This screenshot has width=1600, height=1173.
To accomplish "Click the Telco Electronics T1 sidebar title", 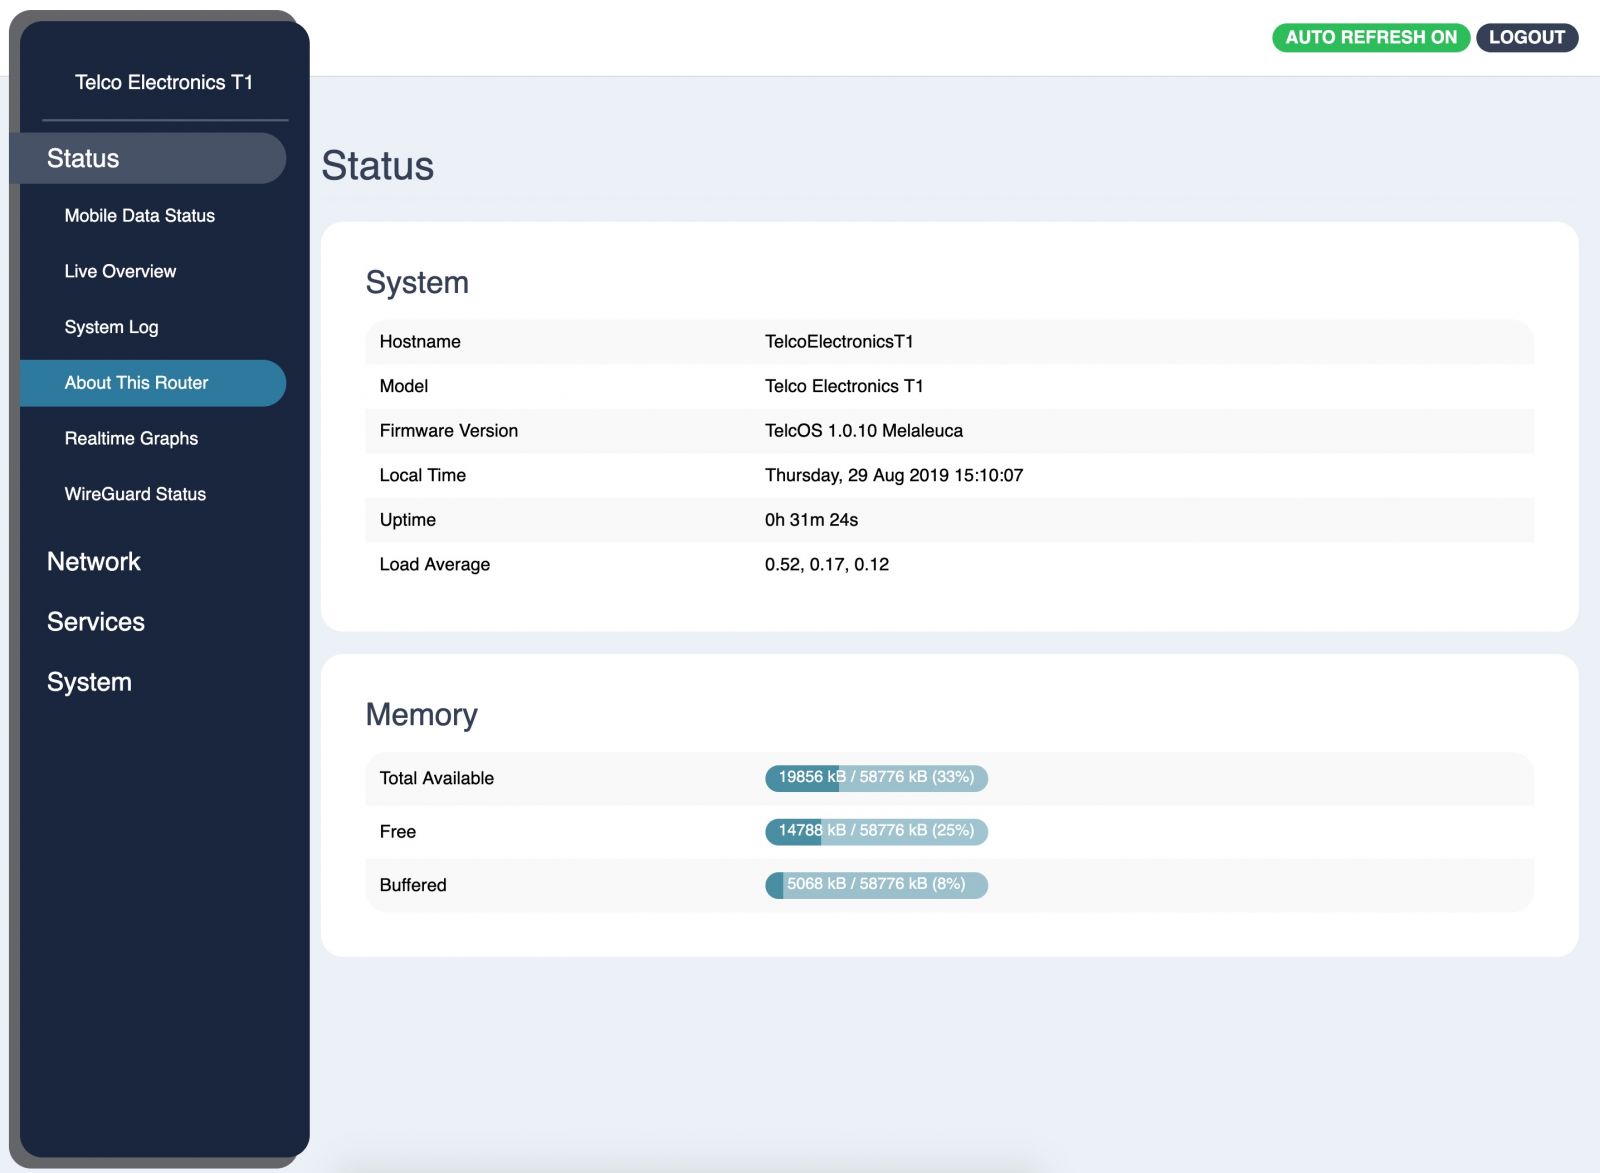I will coord(164,82).
